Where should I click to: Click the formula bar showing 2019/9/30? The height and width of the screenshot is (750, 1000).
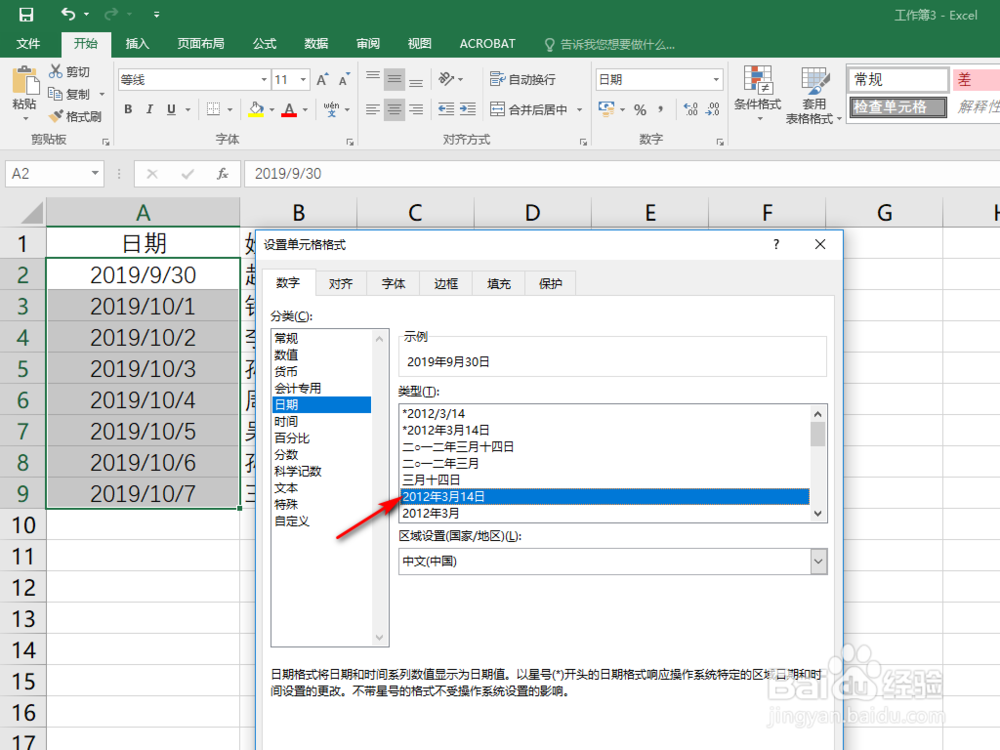tap(622, 173)
